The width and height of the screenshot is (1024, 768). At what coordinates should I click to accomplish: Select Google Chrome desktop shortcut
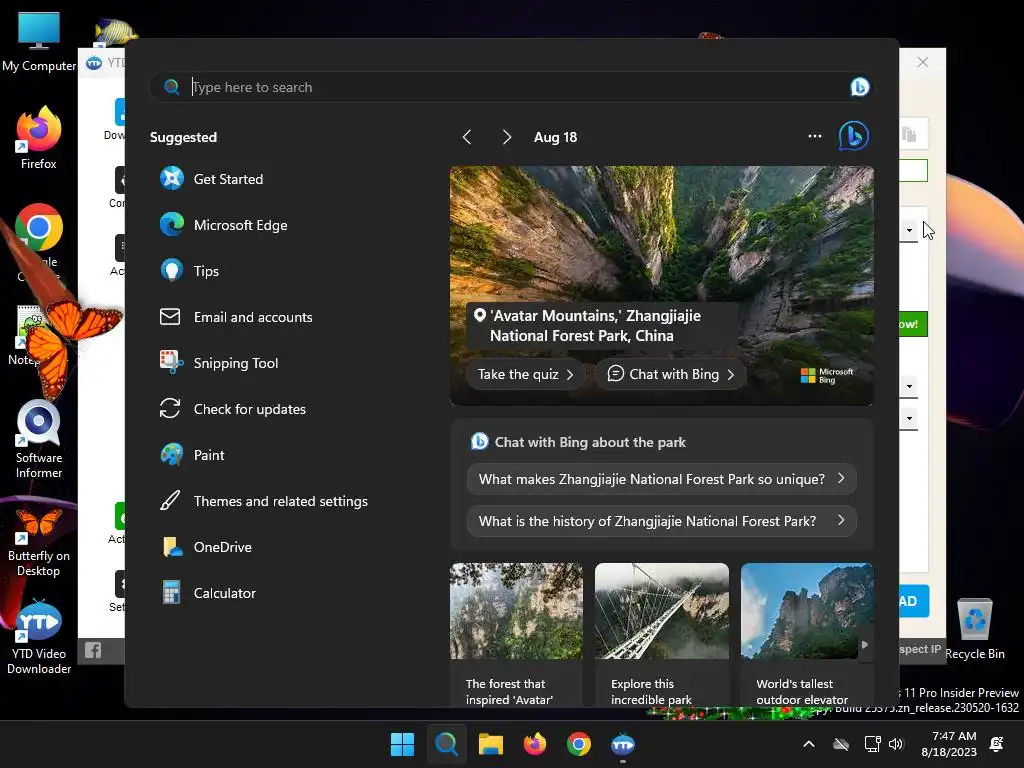(39, 240)
